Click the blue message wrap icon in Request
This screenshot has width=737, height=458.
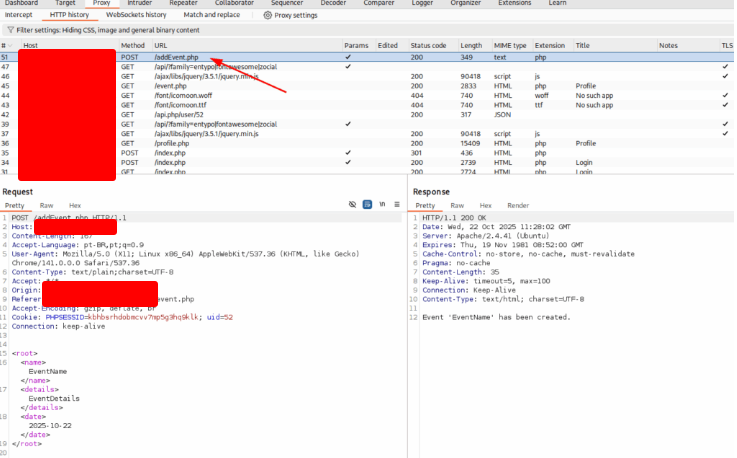point(367,205)
